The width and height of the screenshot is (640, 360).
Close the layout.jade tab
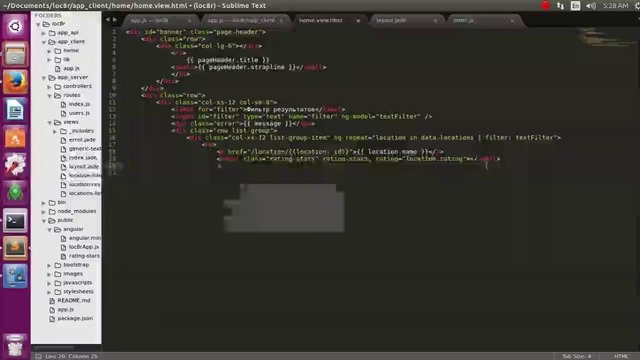(x=435, y=21)
